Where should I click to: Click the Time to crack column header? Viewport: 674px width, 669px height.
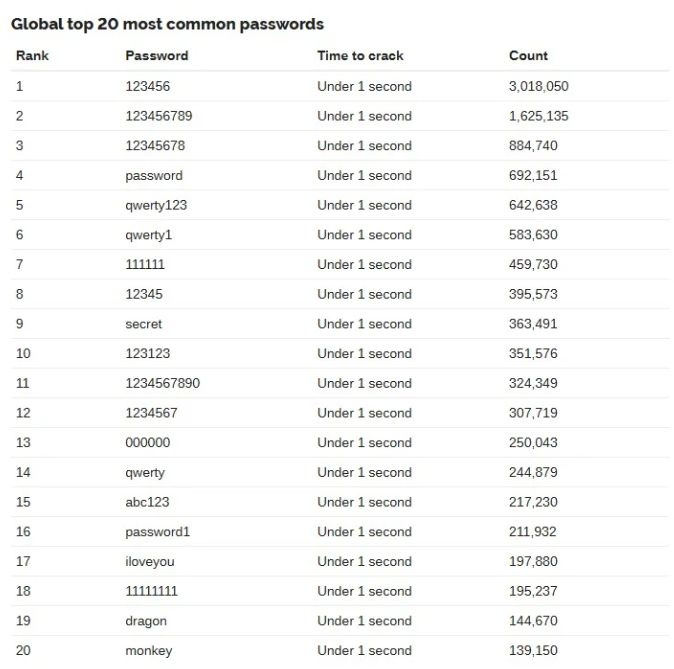[360, 55]
